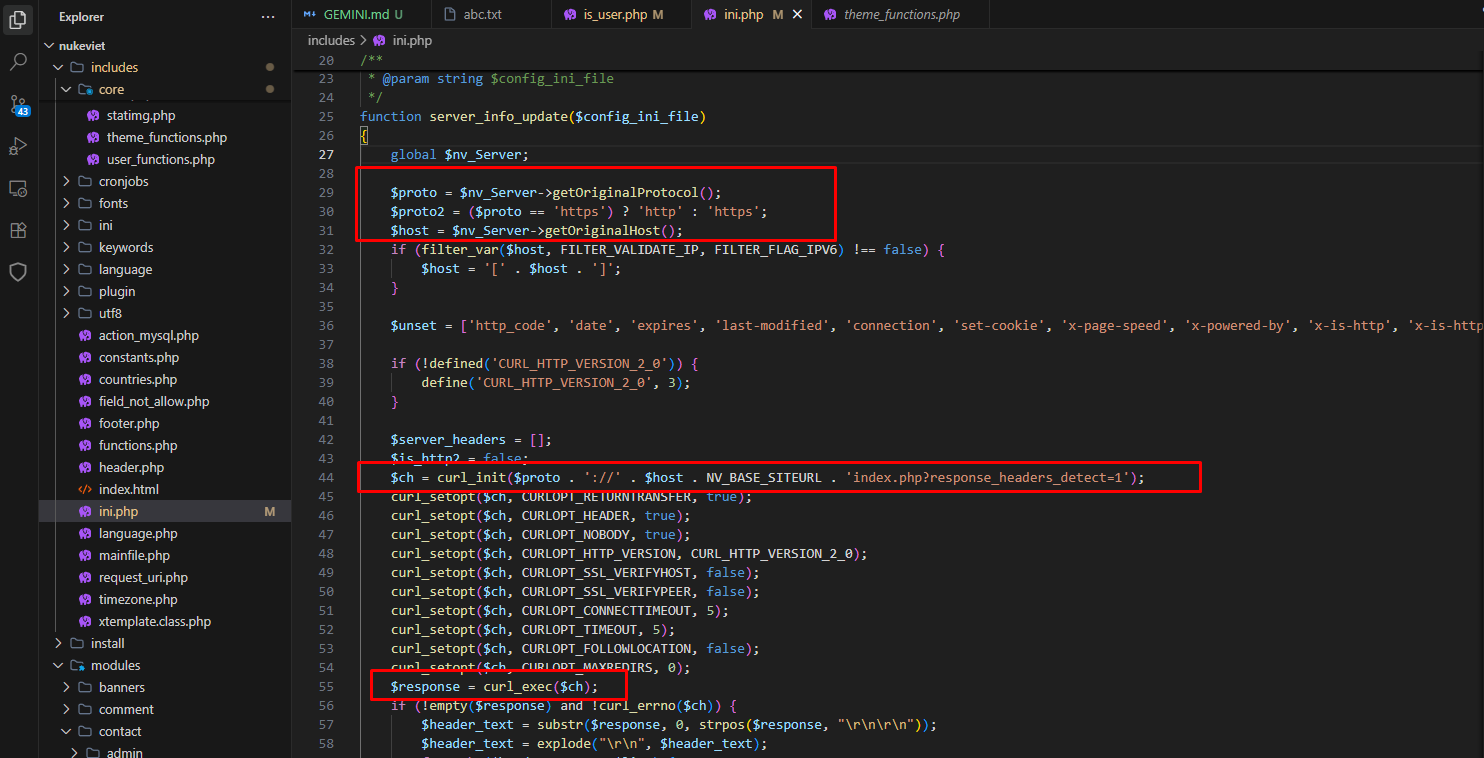Expand the install folder
Screen dimensions: 1484x758
(x=58, y=643)
